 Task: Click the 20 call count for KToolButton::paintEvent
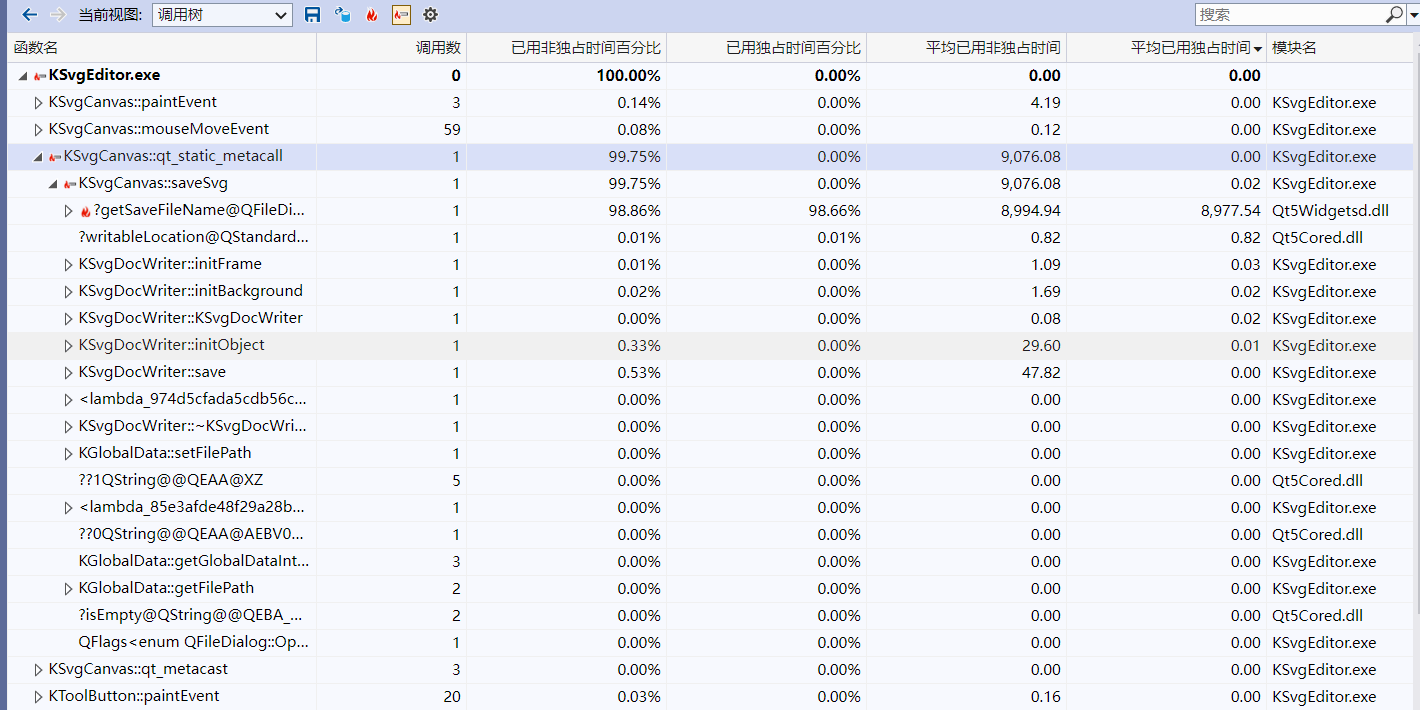pyautogui.click(x=452, y=697)
